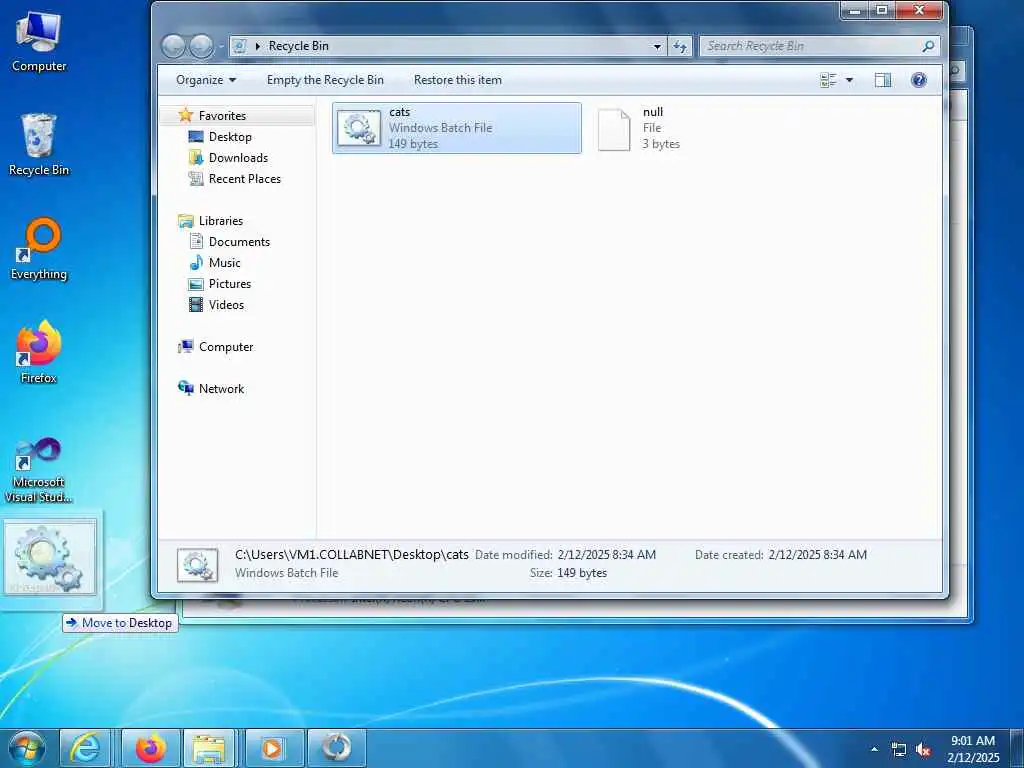Open the view options dropdown arrow
The height and width of the screenshot is (768, 1024).
(x=849, y=80)
